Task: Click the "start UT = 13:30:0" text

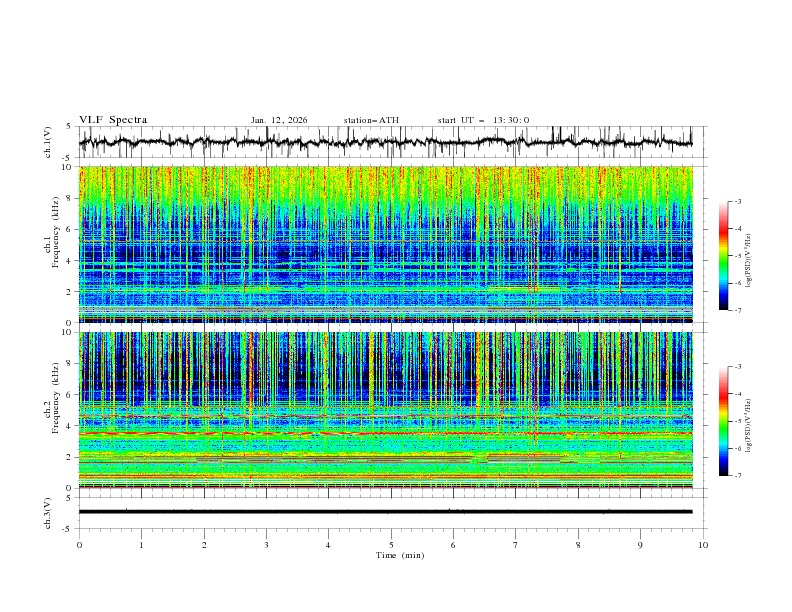Action: [x=483, y=120]
